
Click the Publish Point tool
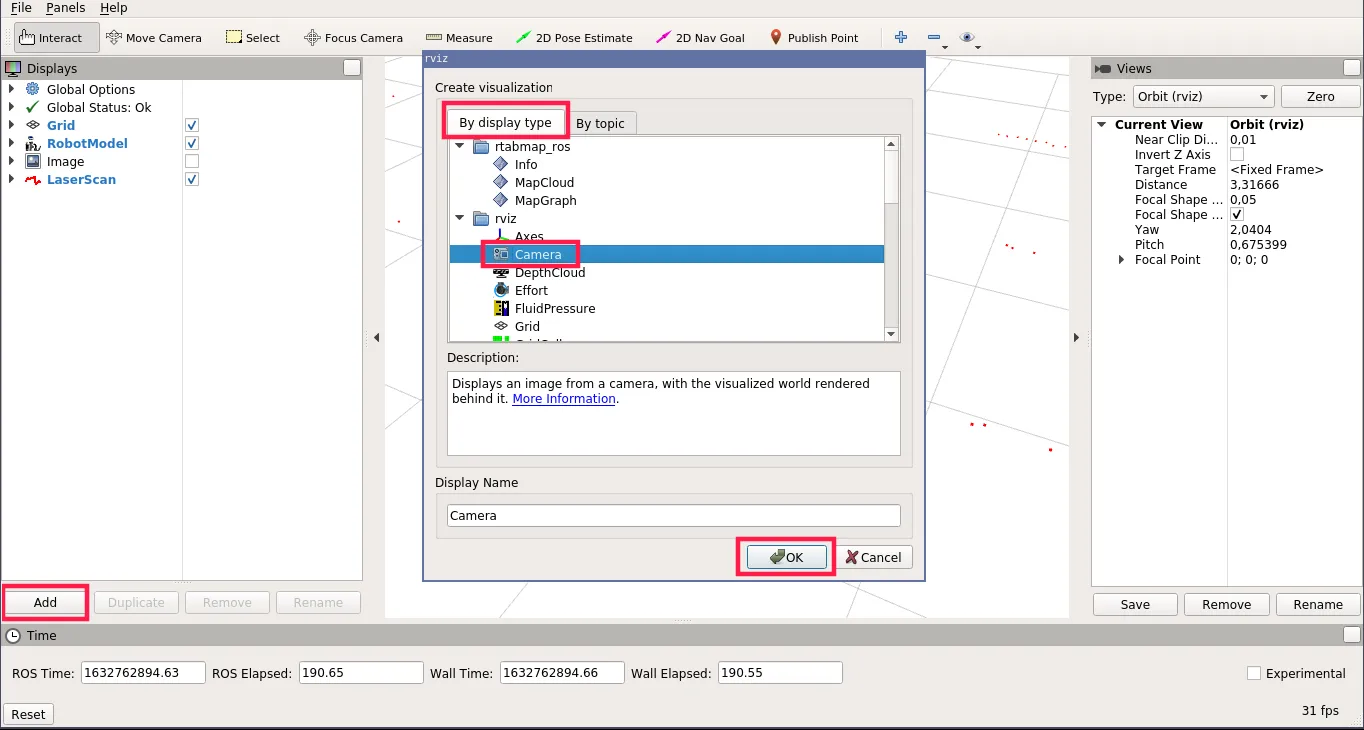813,38
